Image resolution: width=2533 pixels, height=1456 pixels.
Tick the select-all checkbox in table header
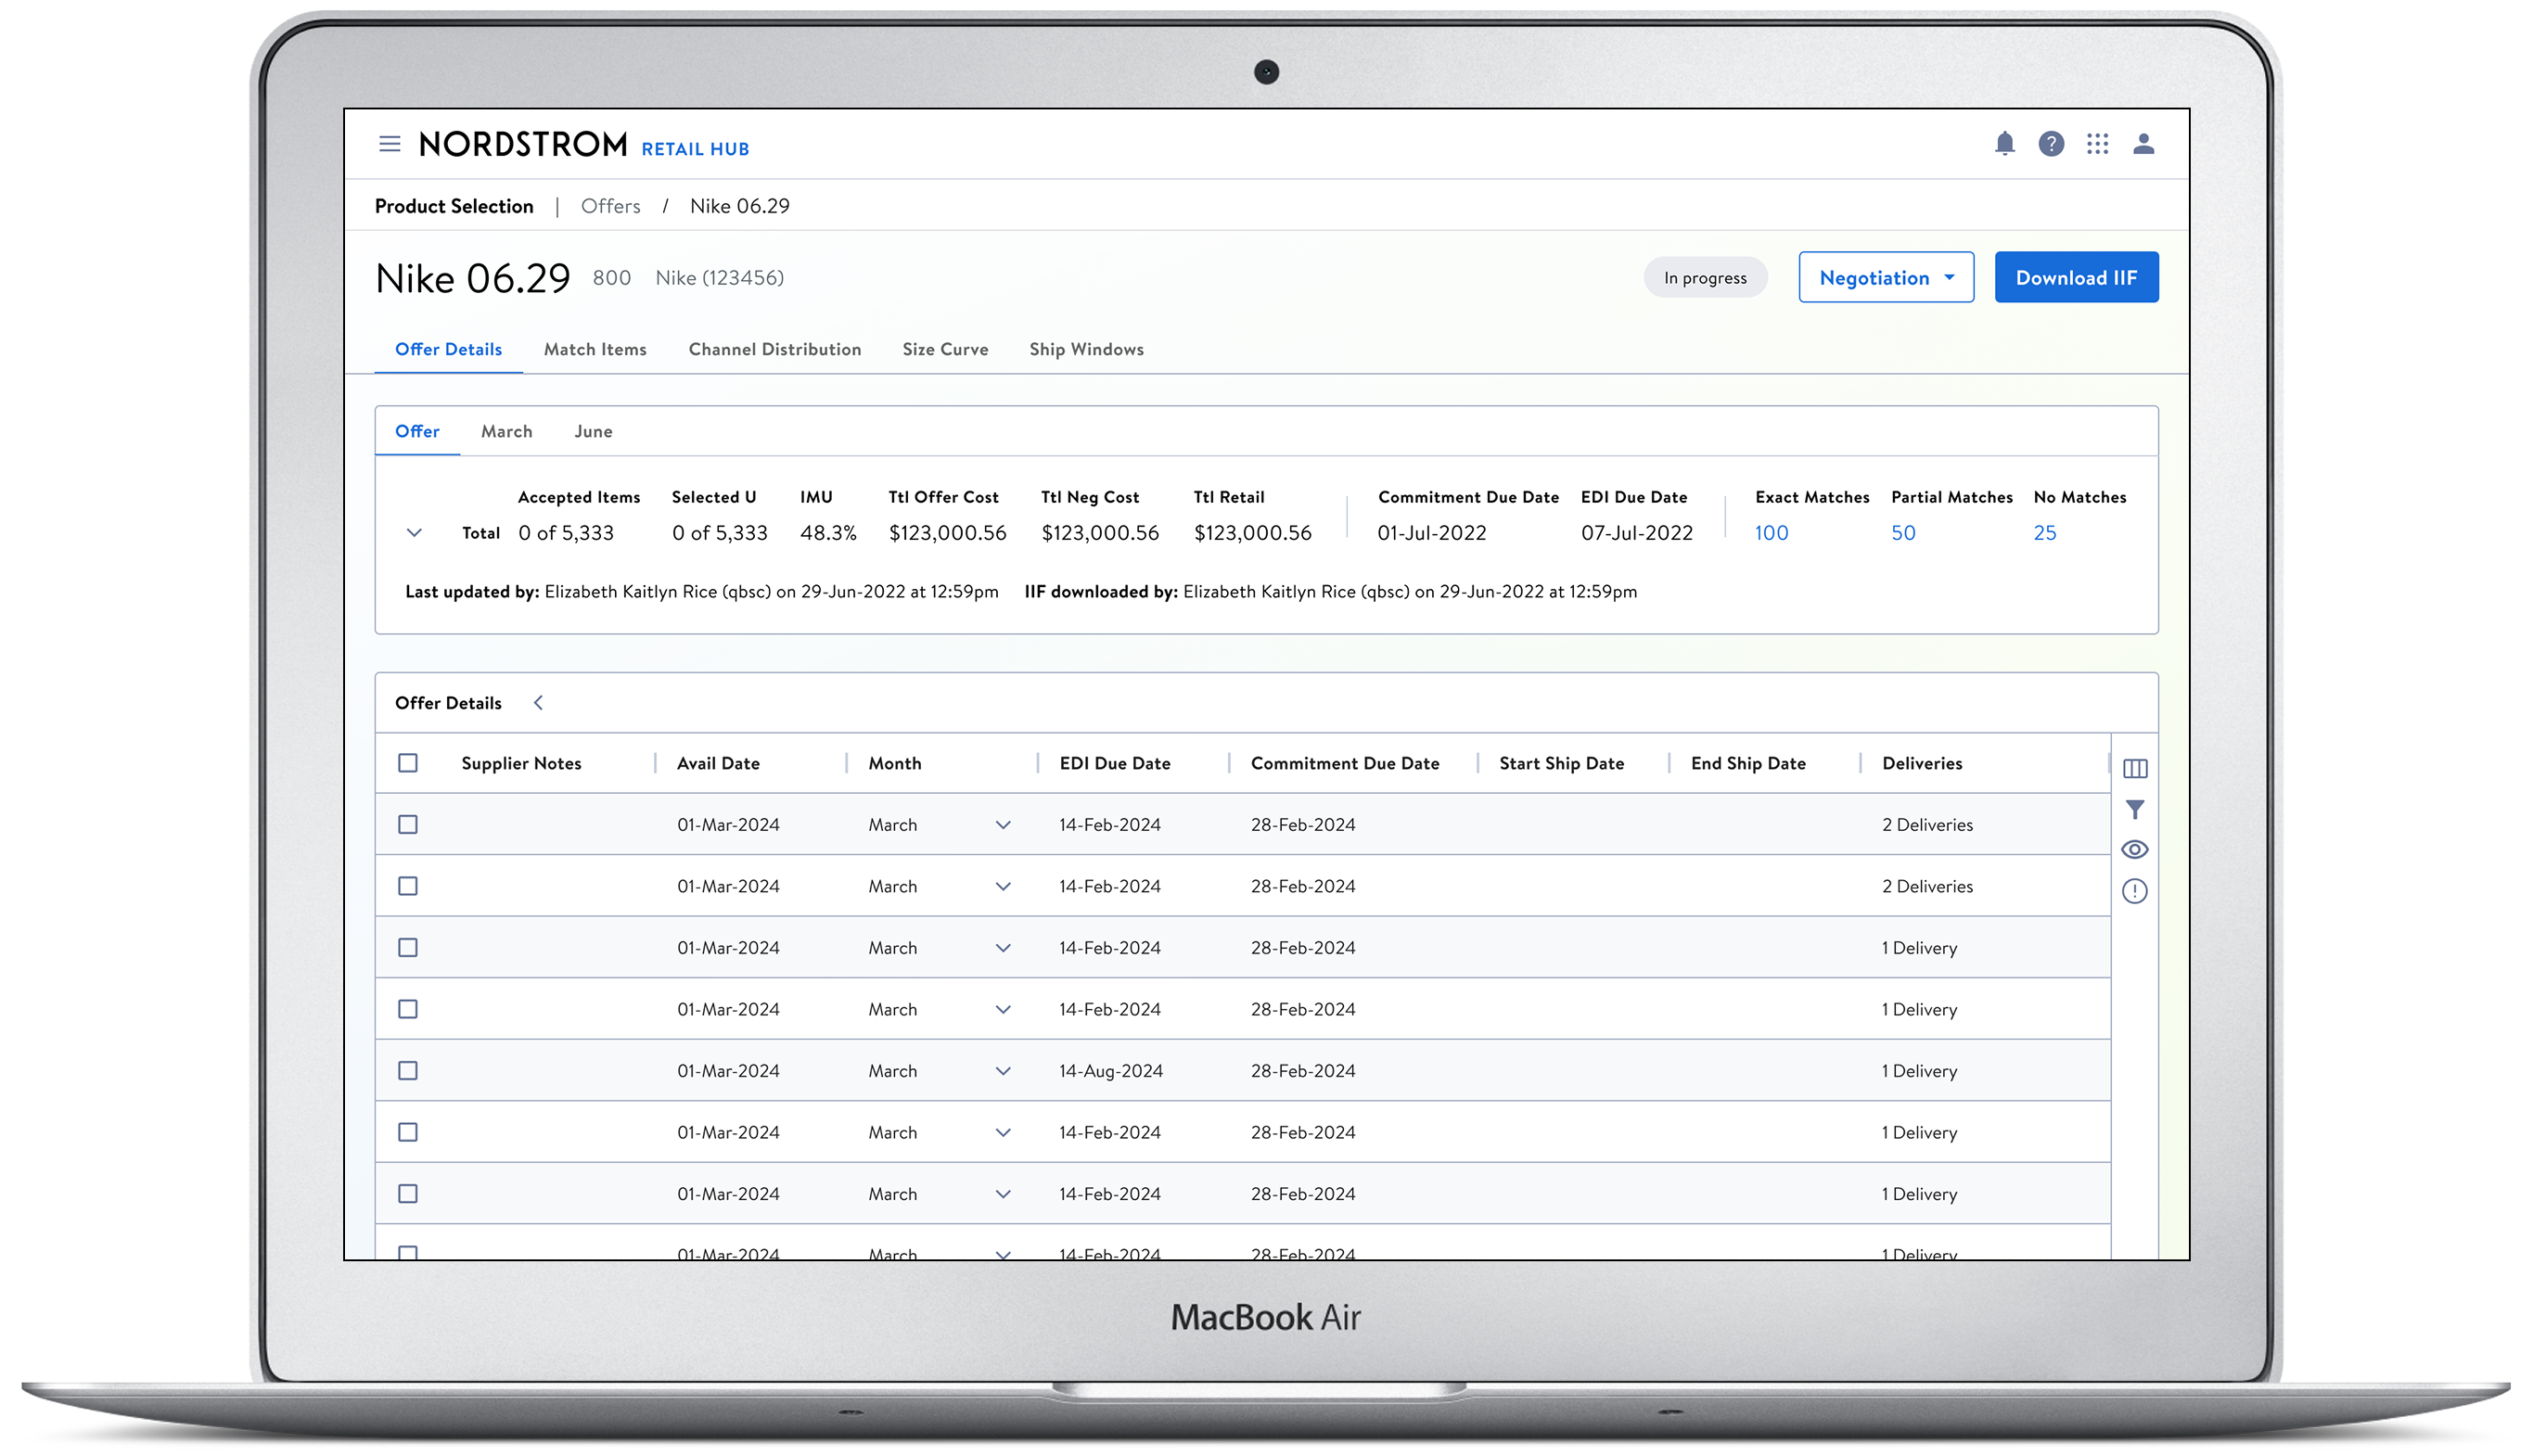(x=408, y=763)
